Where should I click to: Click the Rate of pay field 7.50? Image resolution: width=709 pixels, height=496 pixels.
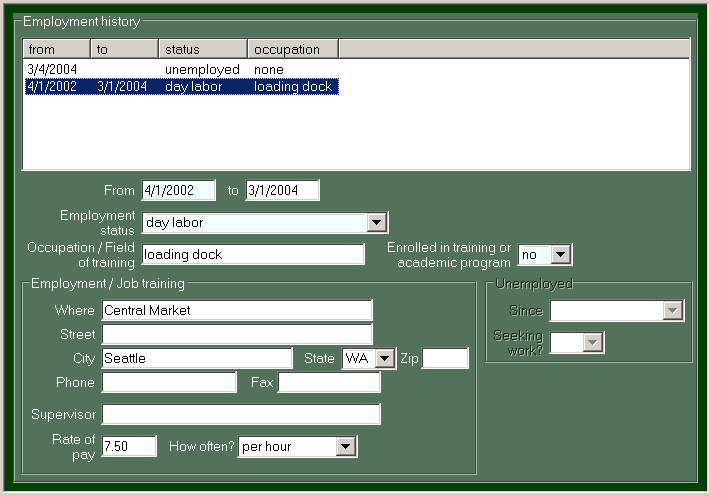point(129,447)
